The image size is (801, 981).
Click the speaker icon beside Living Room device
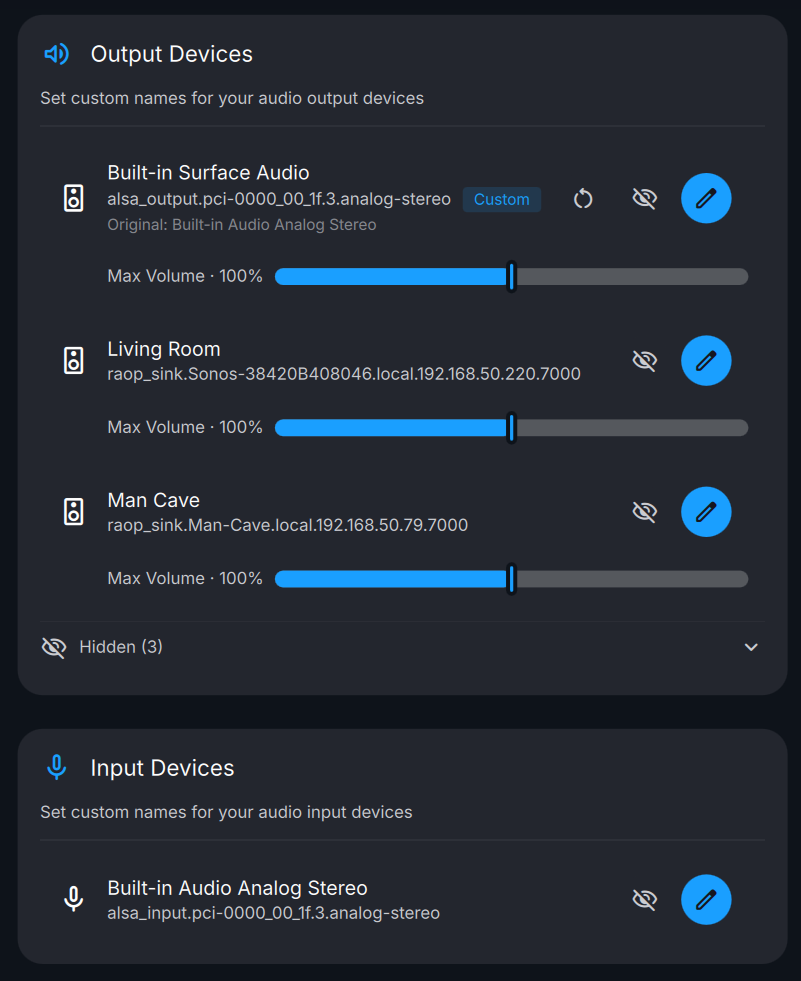(x=73, y=360)
